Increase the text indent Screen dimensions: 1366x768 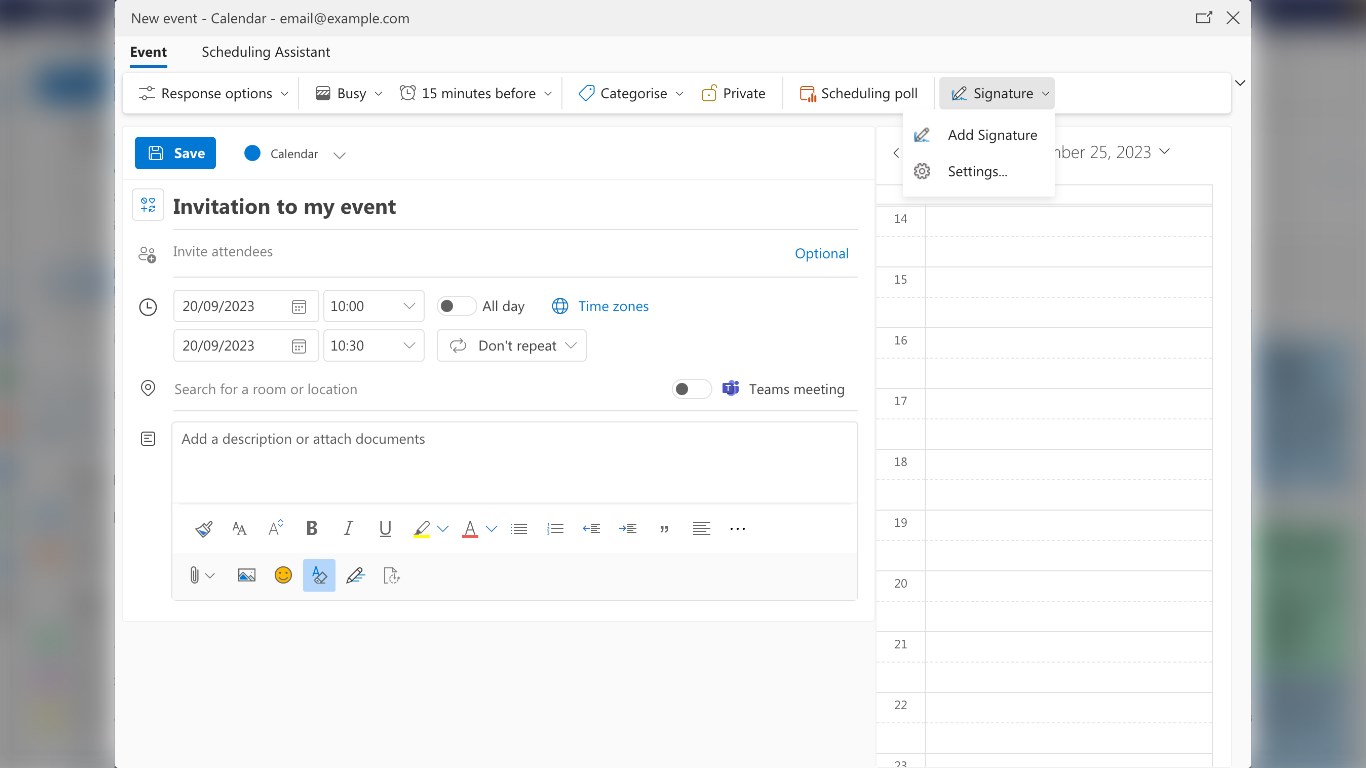[628, 529]
